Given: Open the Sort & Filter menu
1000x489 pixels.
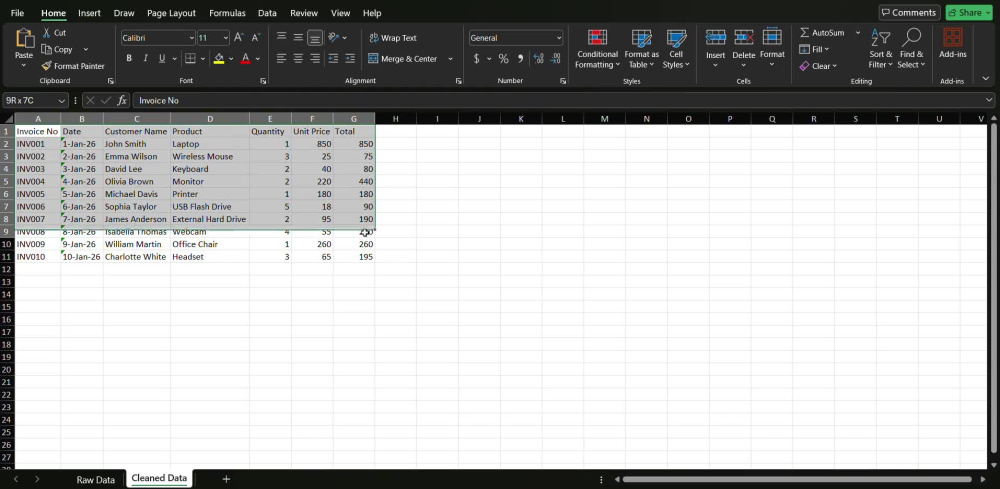Looking at the screenshot, I should pos(881,49).
